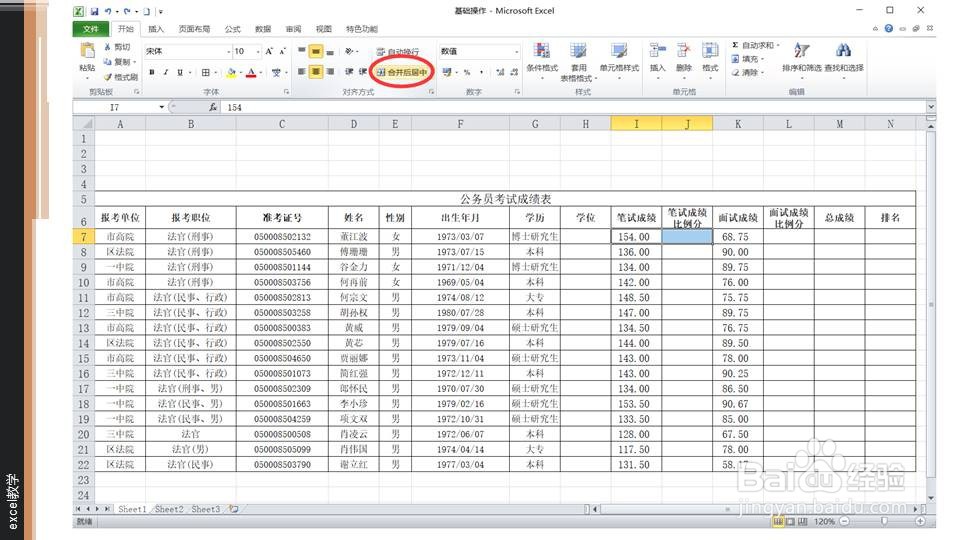Open Conditional Formatting (条件格式)
960x540 pixels.
click(542, 61)
